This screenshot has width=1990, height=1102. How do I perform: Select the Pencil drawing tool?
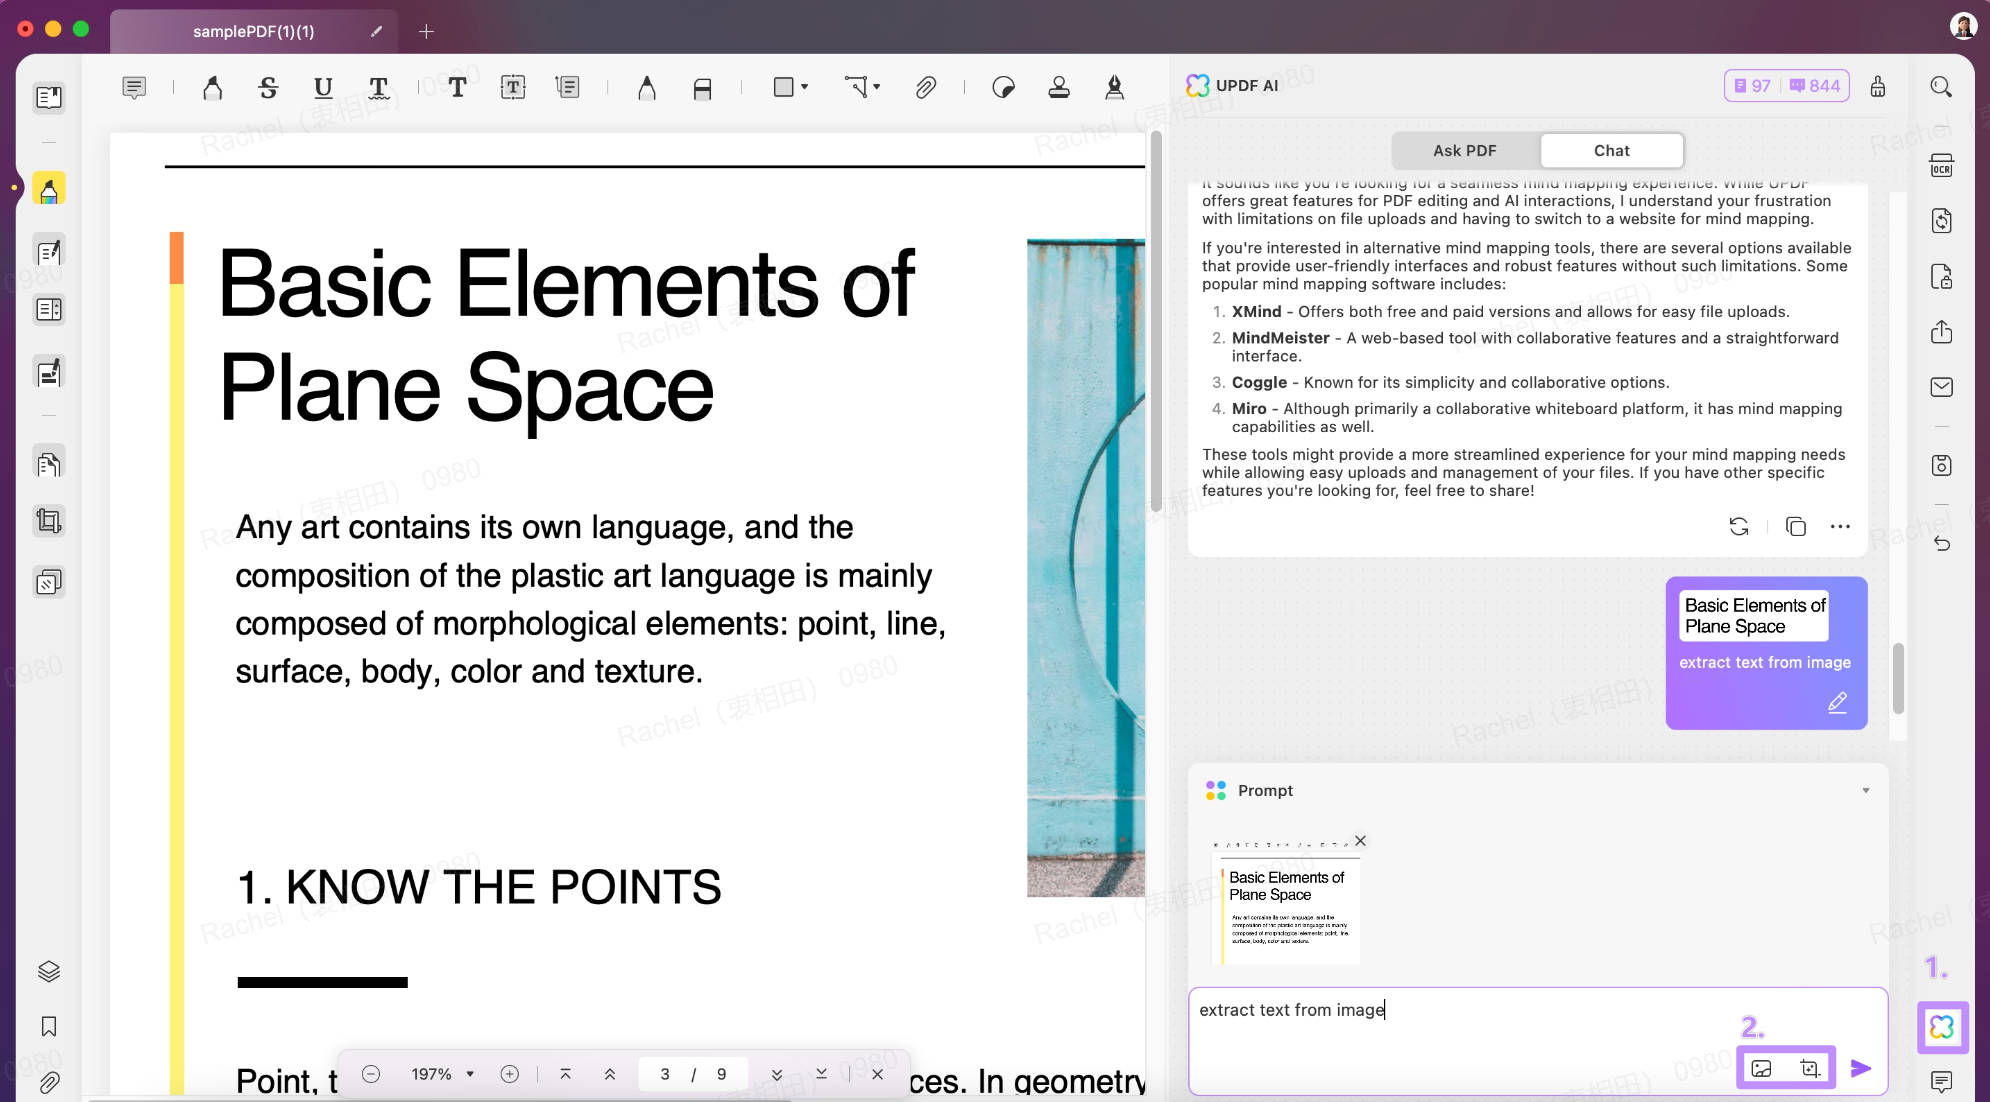tap(647, 88)
